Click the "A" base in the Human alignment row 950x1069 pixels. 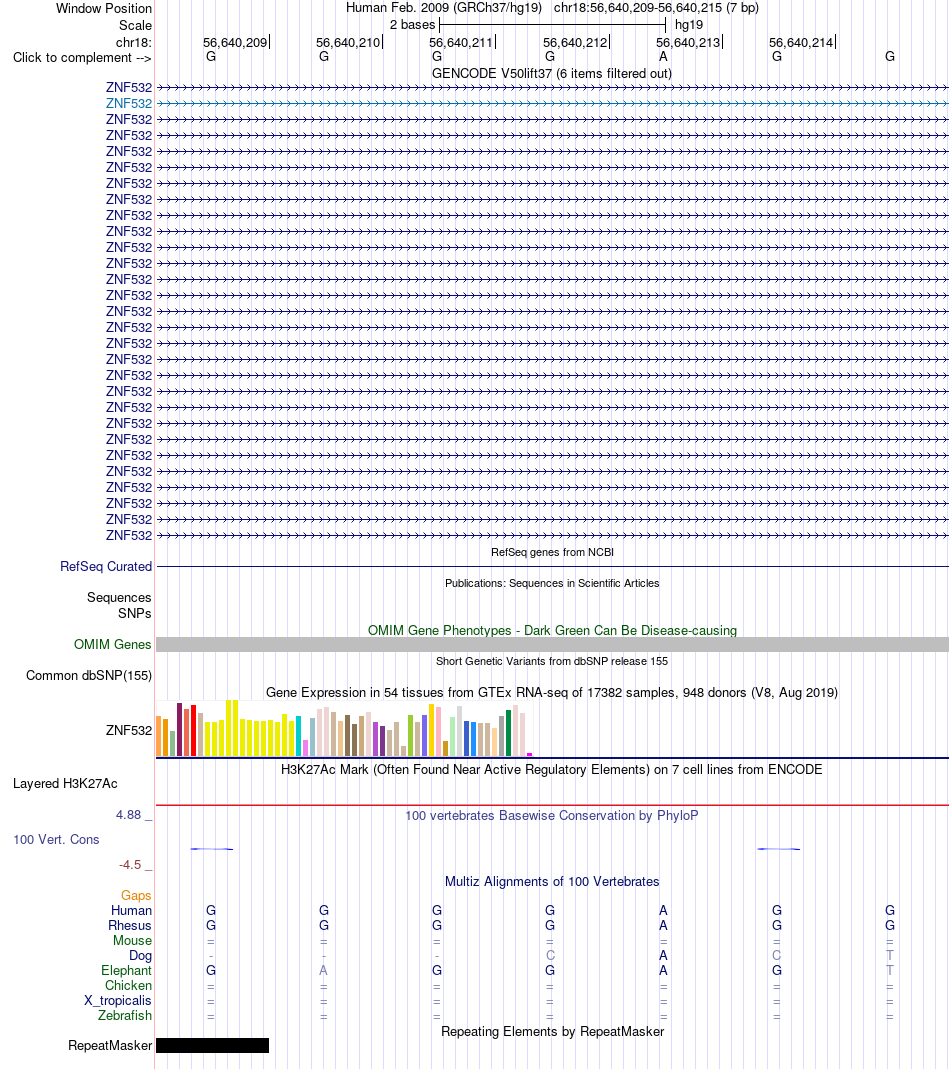[x=663, y=910]
